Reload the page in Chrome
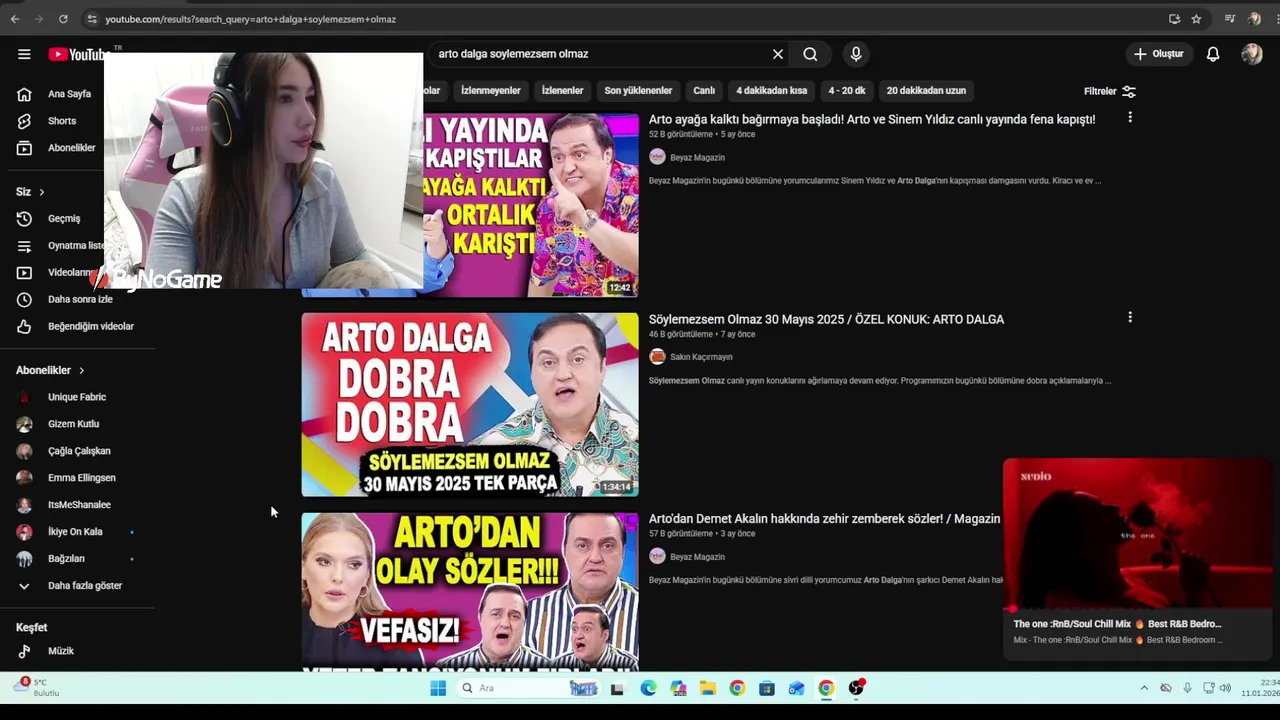This screenshot has width=1280, height=720. pyautogui.click(x=63, y=19)
